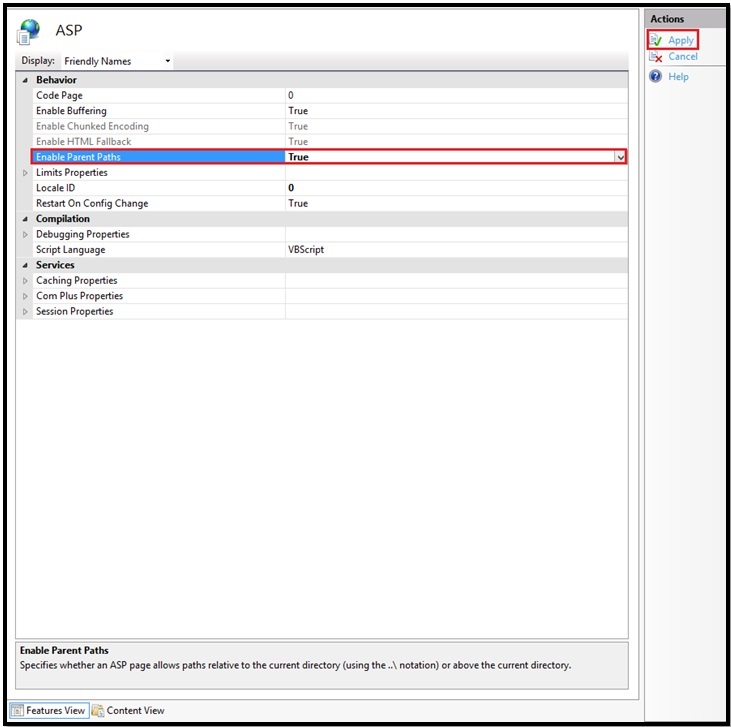
Task: Collapse the Compilation section
Action: (25, 219)
